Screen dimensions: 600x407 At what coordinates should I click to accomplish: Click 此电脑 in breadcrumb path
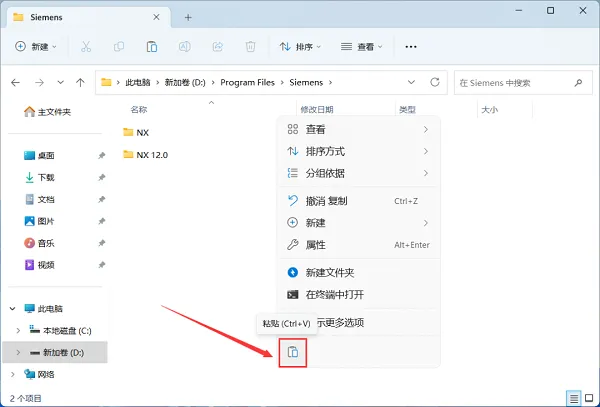pos(138,82)
